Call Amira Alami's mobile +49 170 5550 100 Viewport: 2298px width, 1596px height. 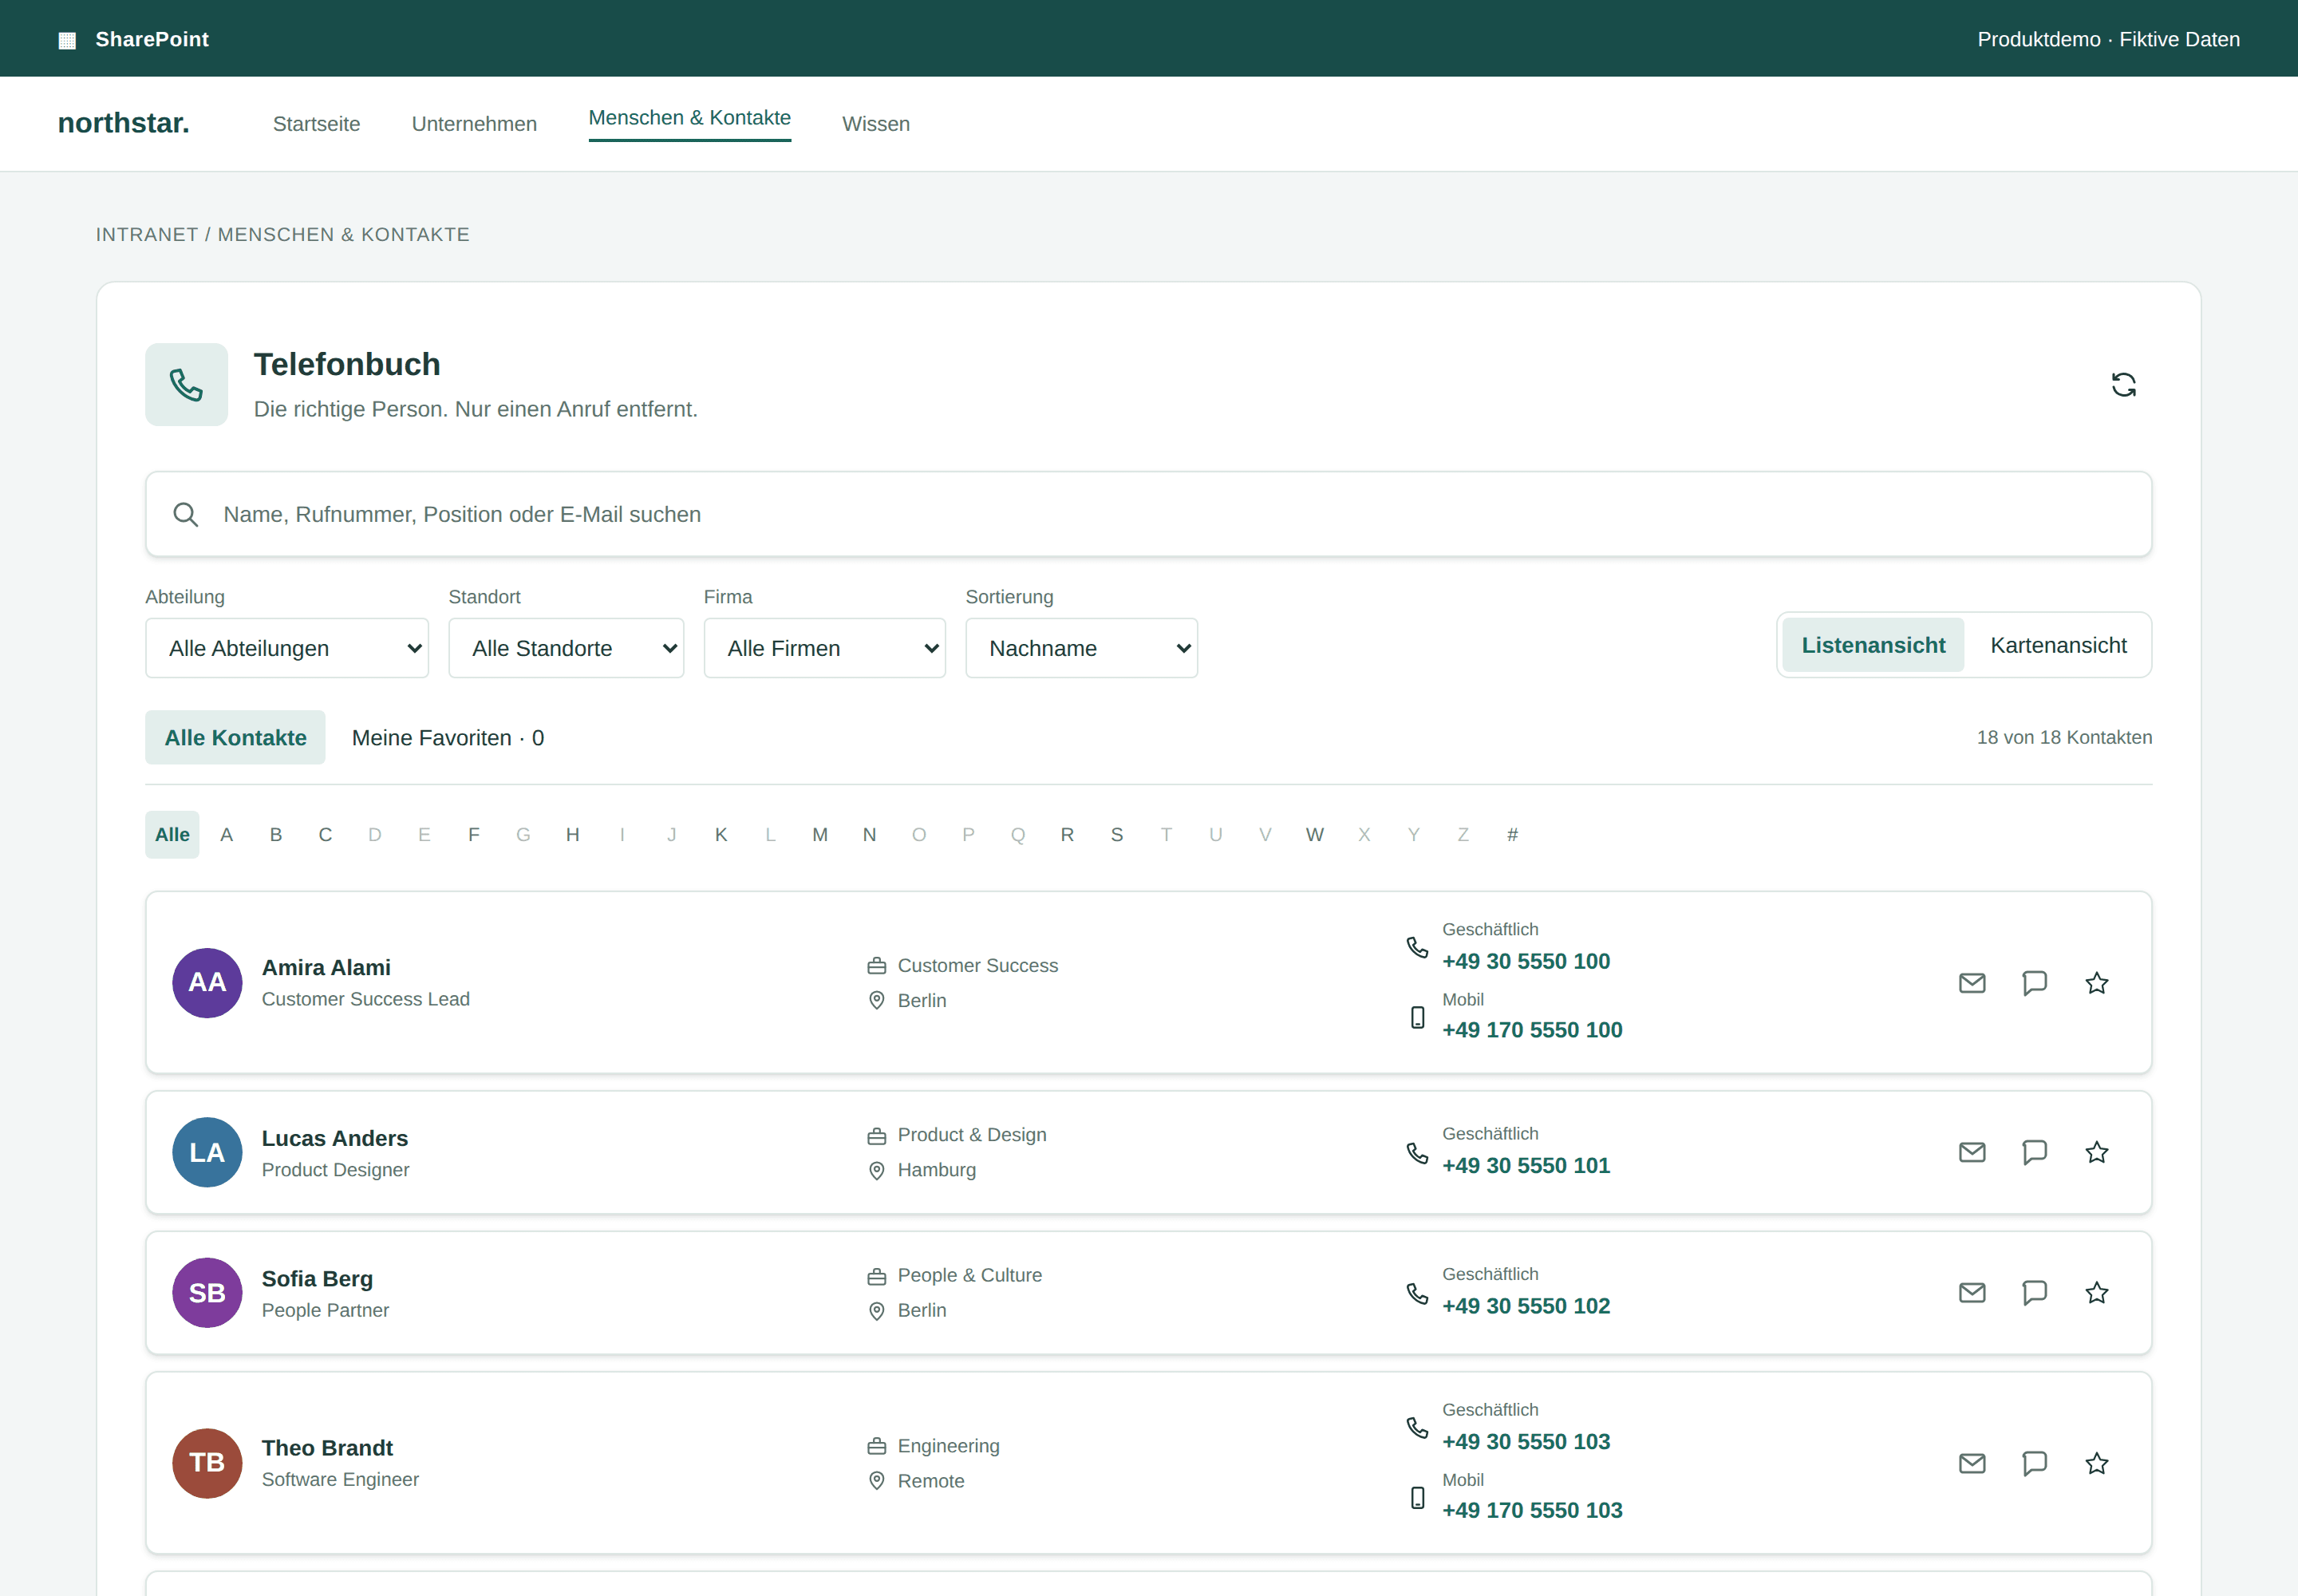tap(1532, 1030)
